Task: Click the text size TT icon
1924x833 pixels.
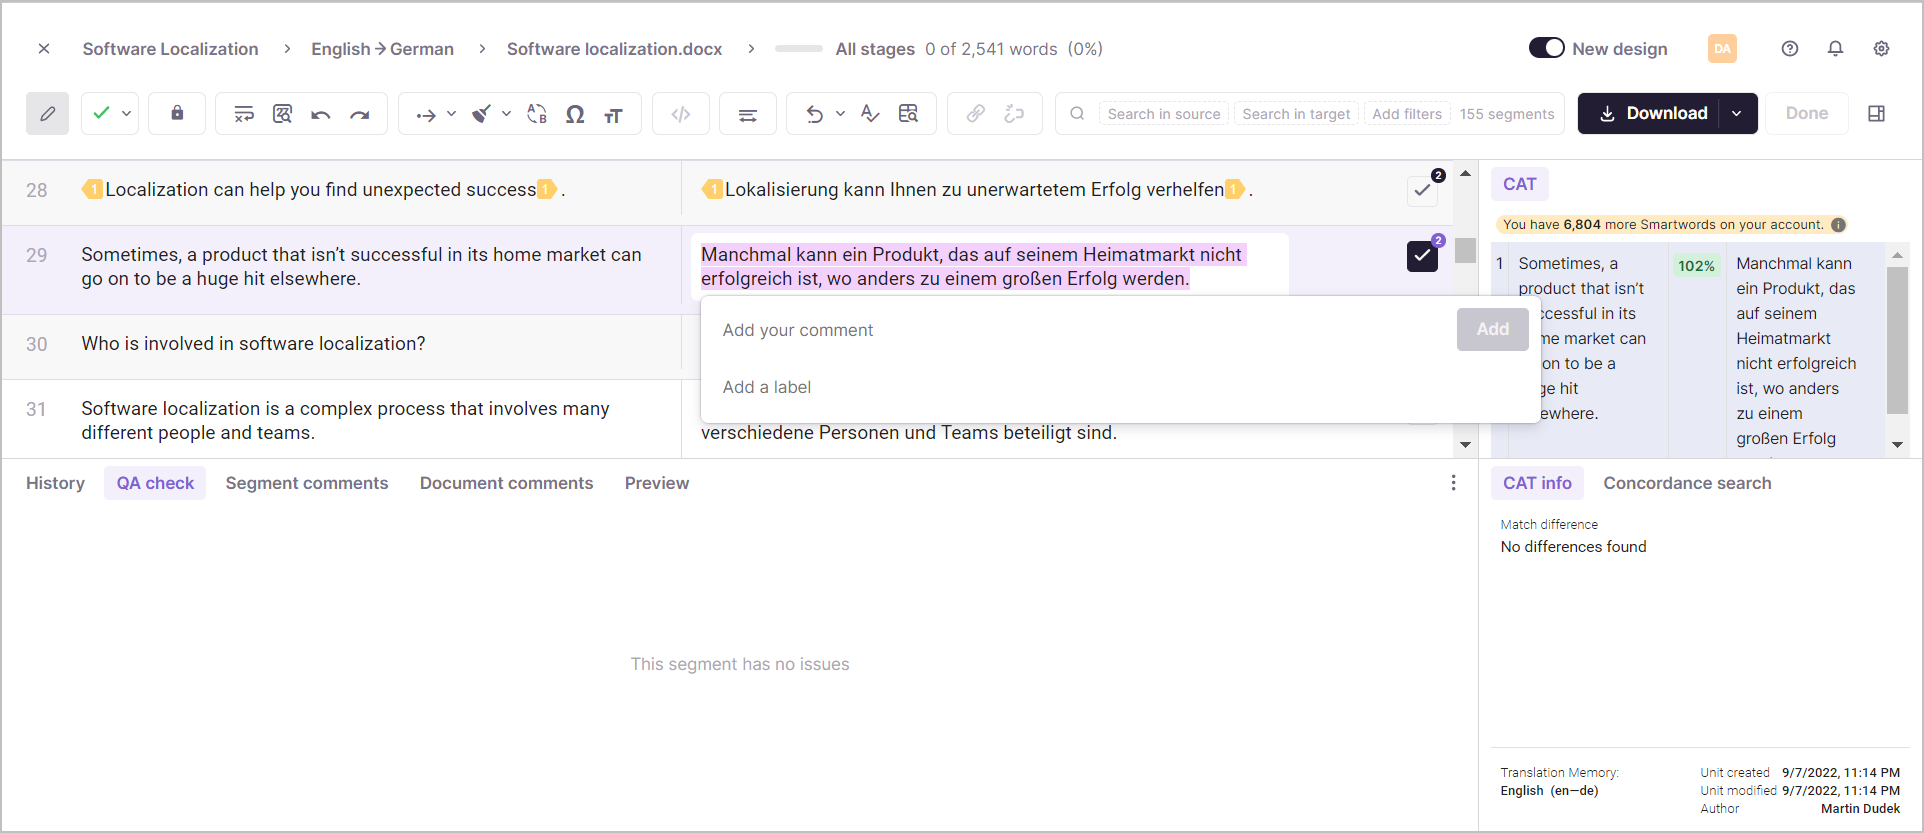Action: 613,115
